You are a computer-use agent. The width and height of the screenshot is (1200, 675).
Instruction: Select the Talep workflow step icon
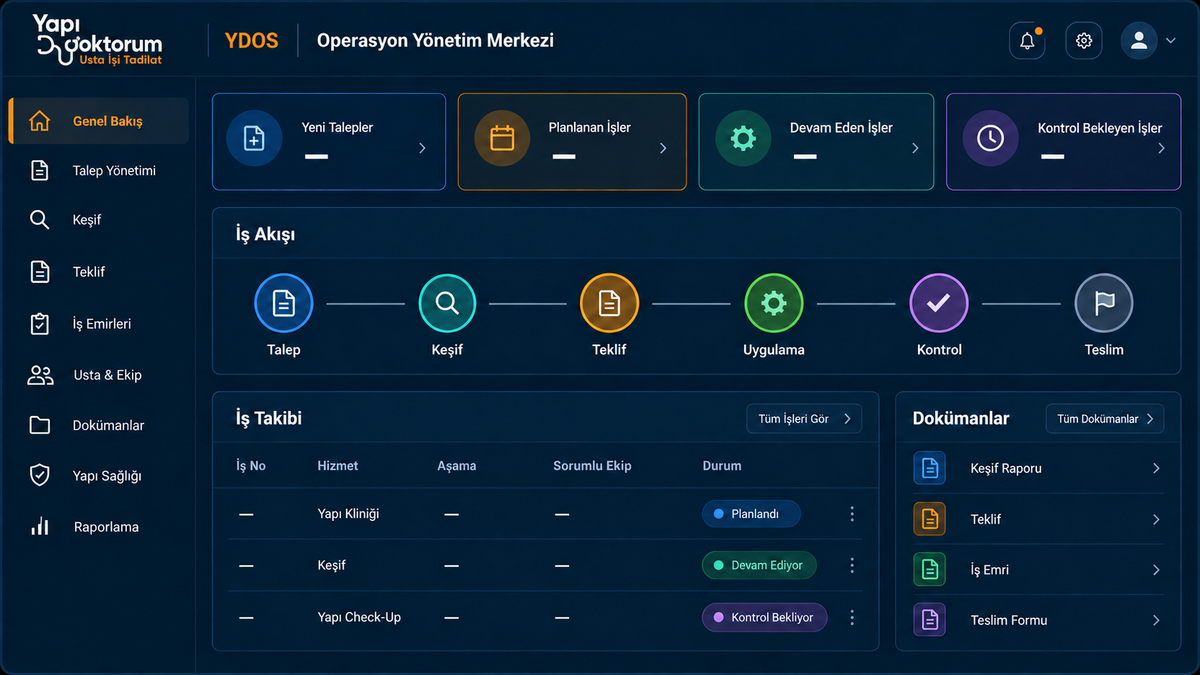coord(284,303)
